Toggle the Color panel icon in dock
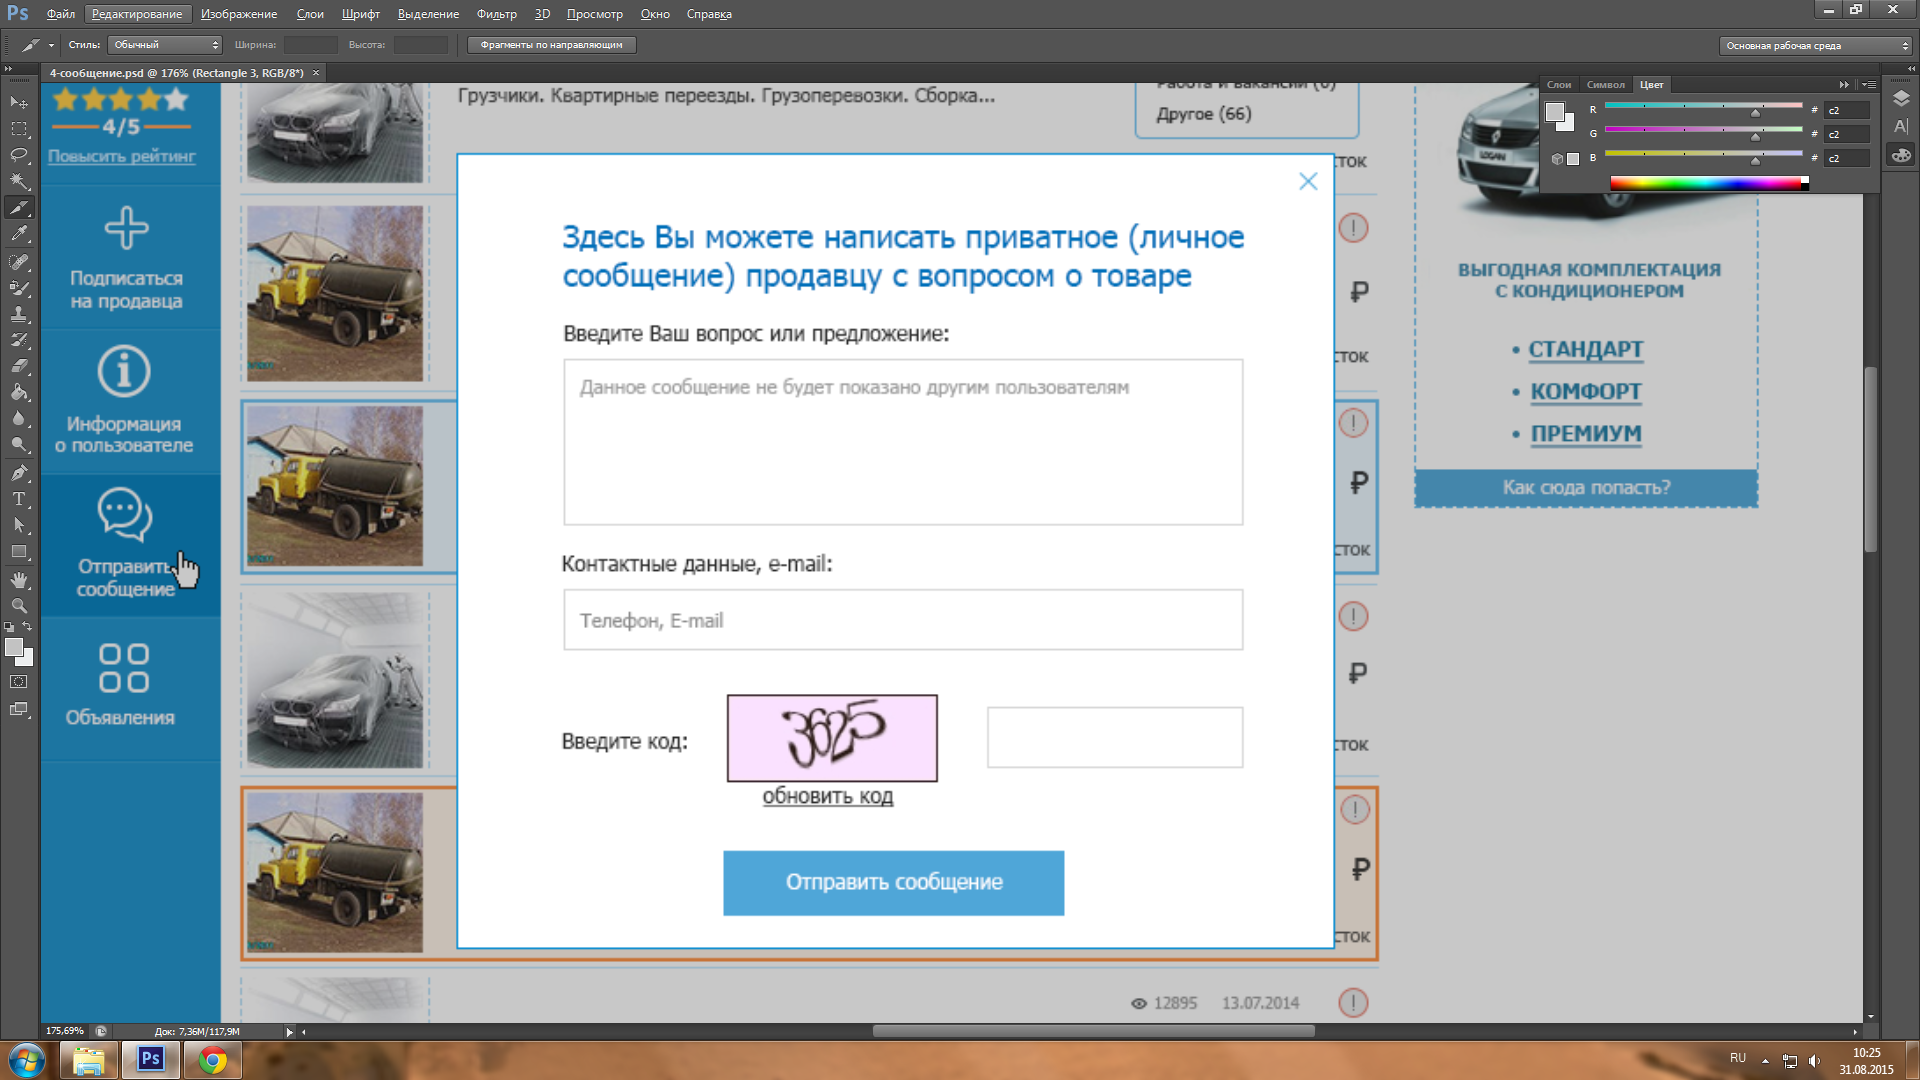 point(1901,155)
